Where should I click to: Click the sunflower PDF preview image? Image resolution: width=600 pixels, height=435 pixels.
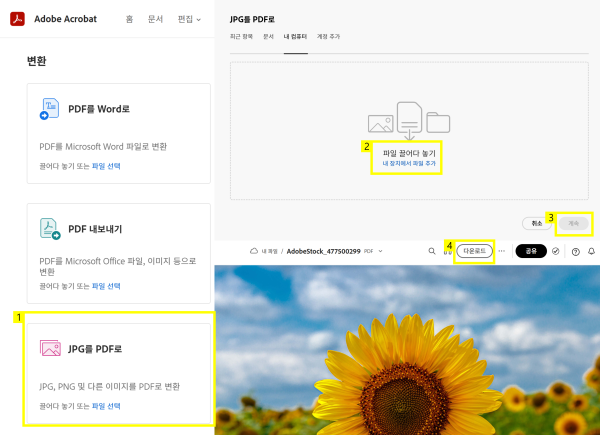[x=407, y=350]
